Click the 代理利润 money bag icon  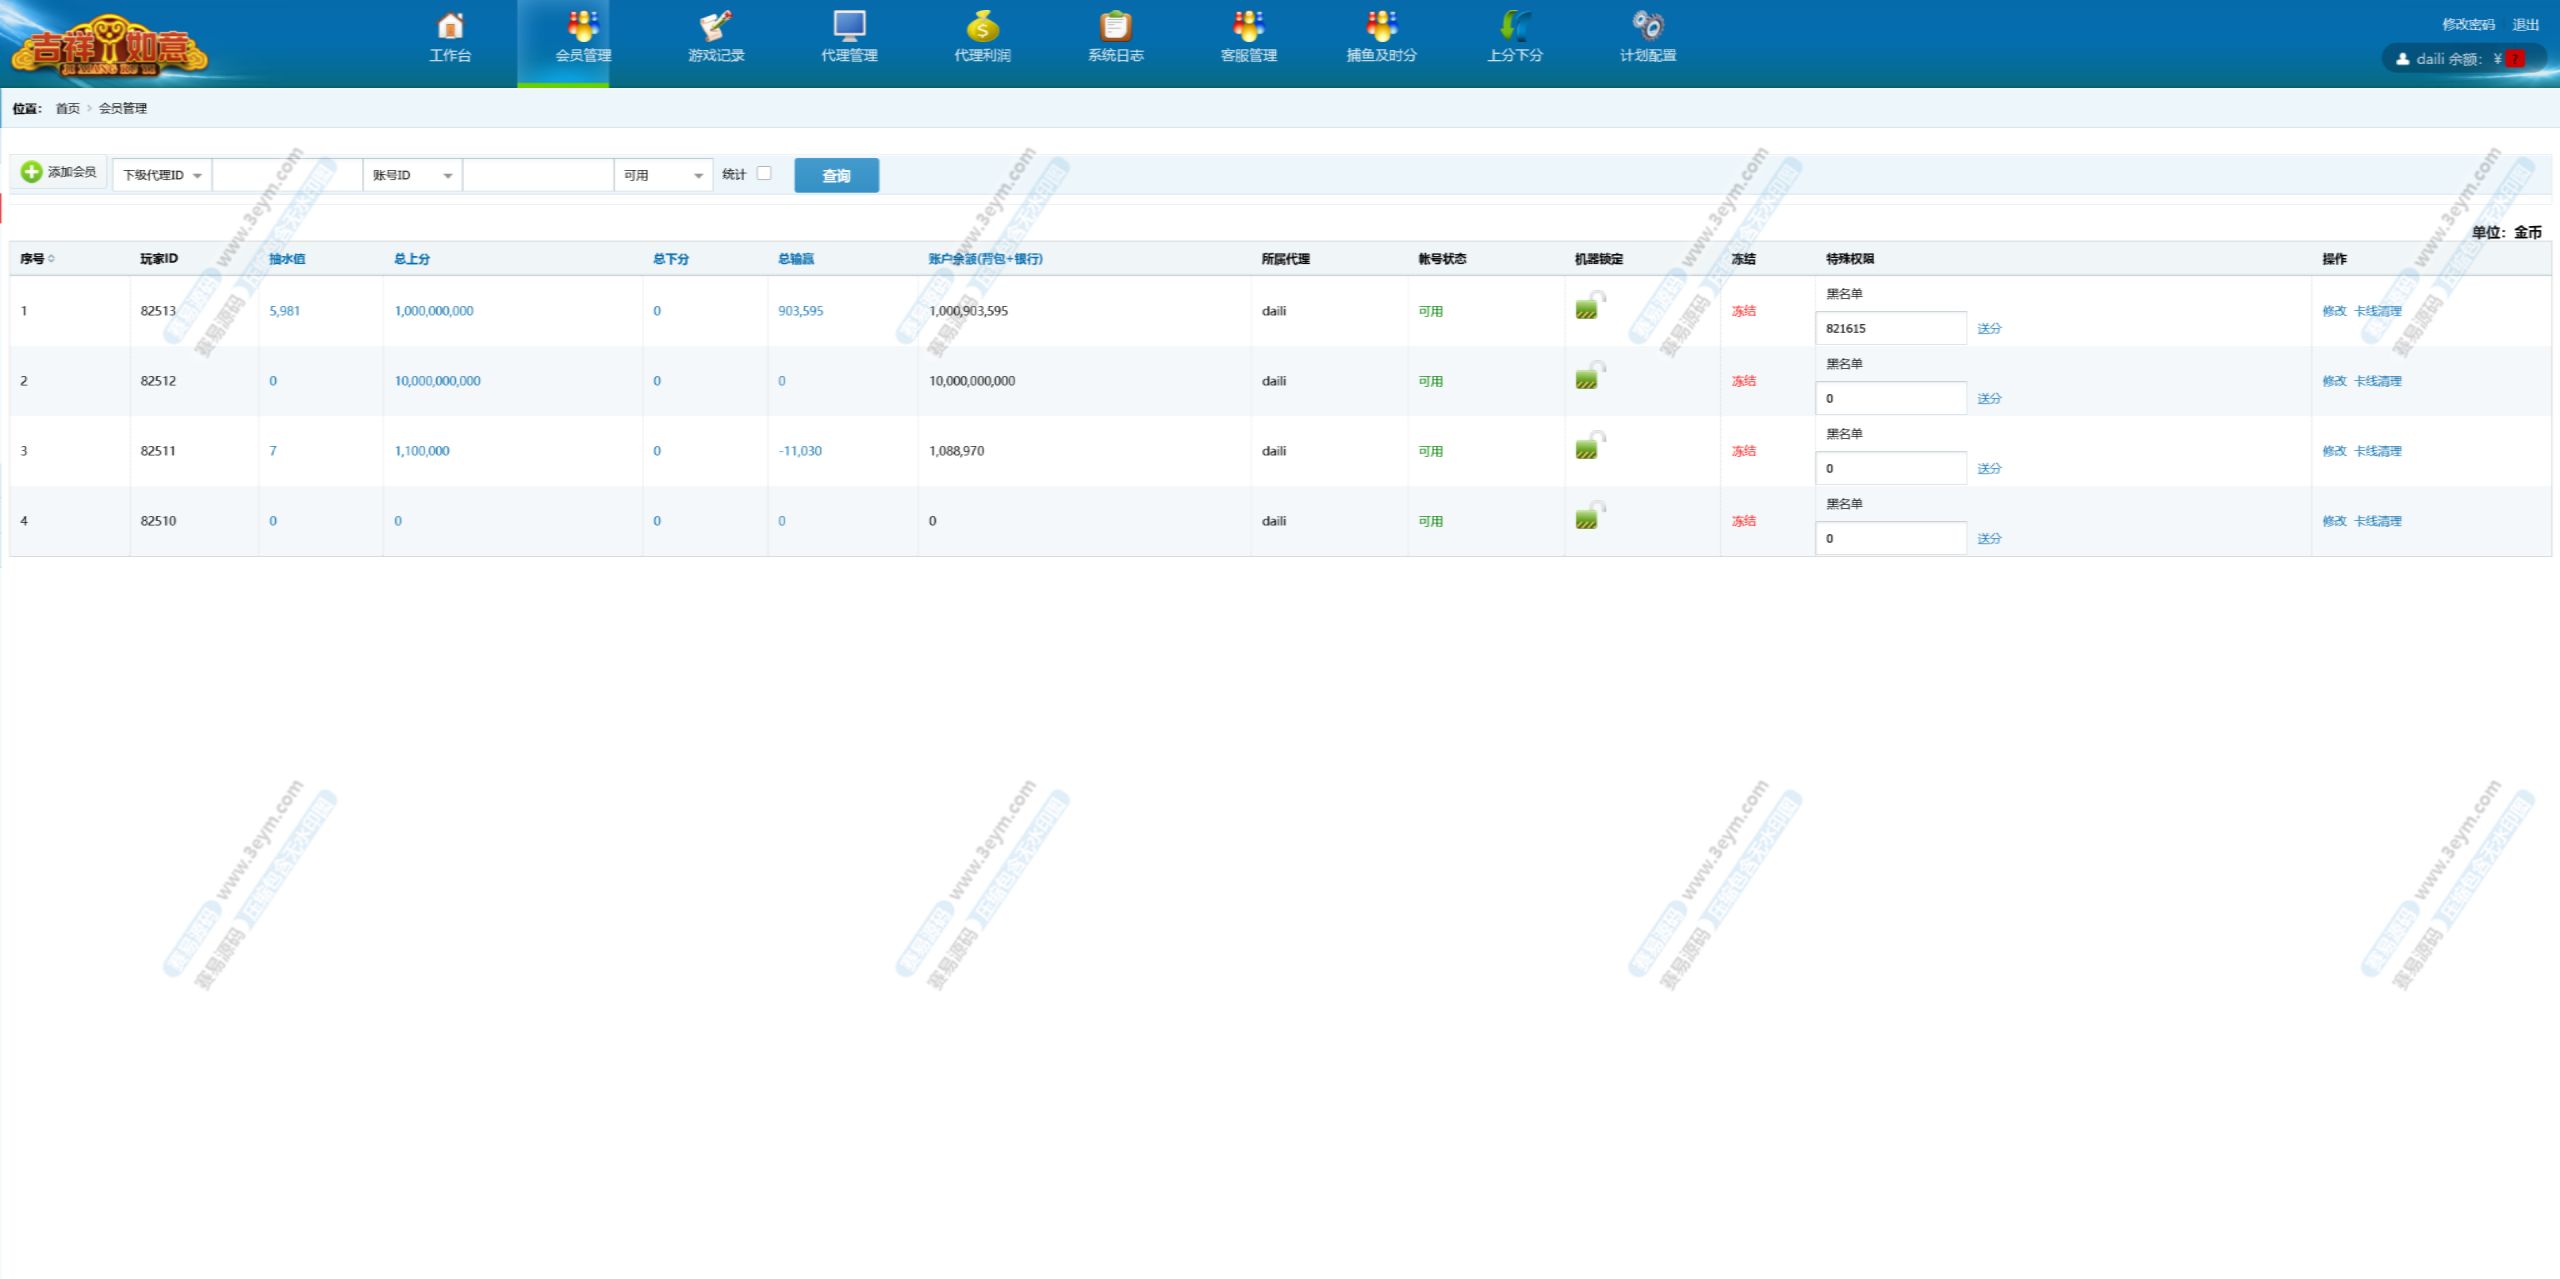pyautogui.click(x=982, y=26)
